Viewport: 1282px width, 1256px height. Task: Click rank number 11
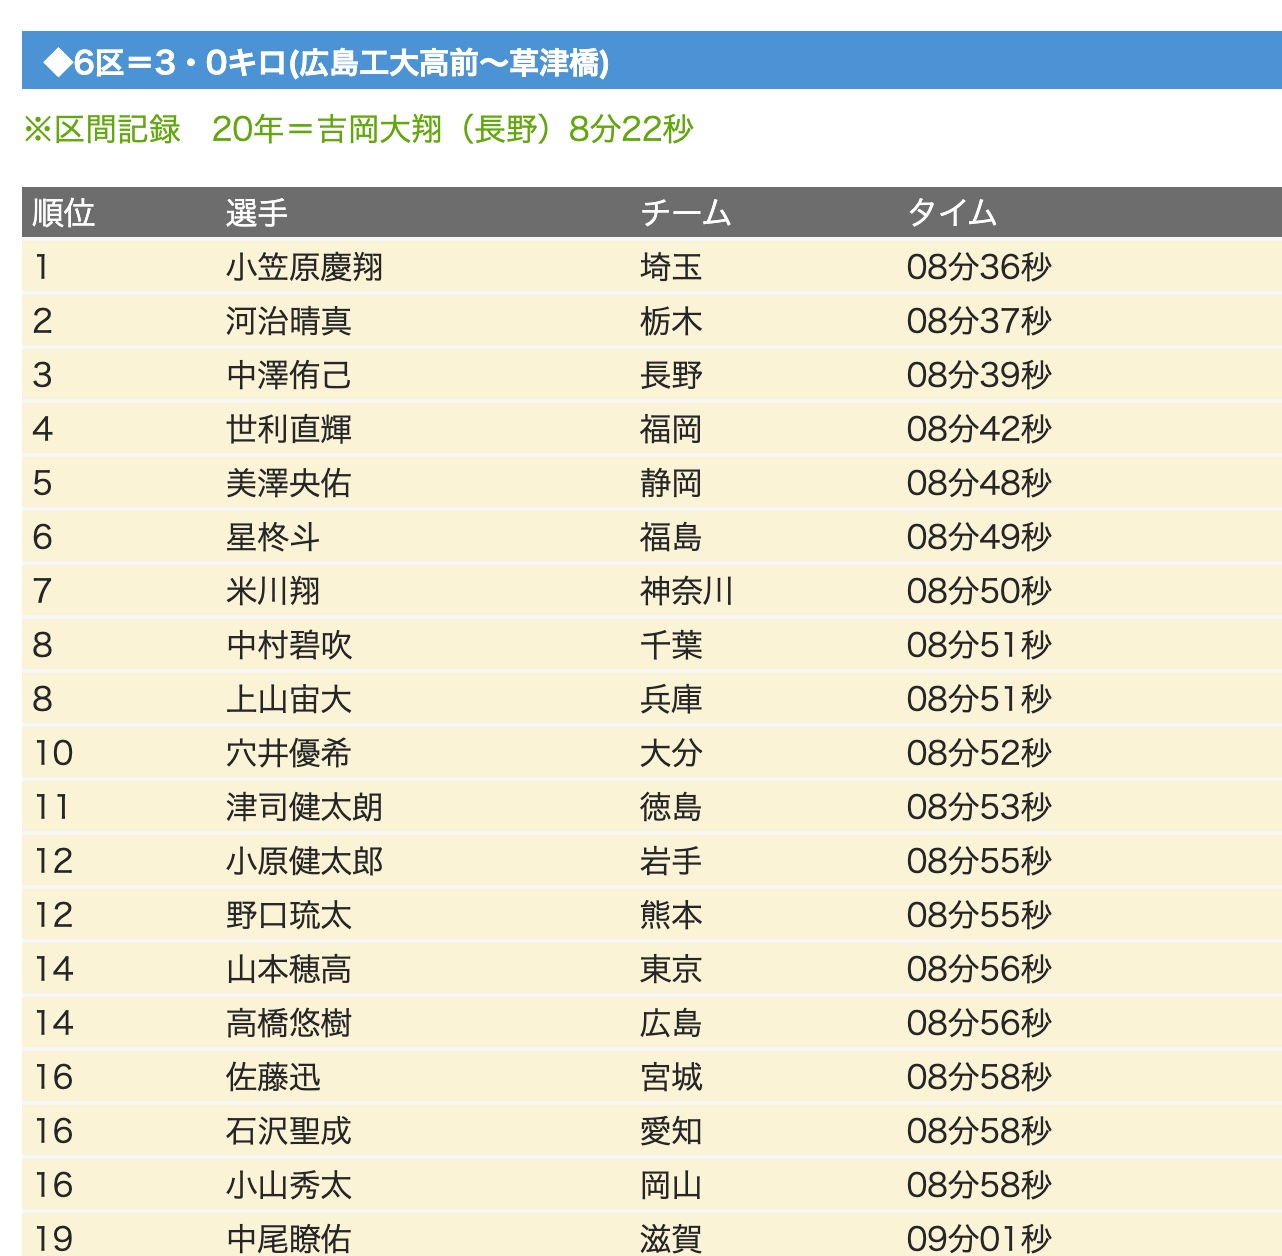pos(52,807)
